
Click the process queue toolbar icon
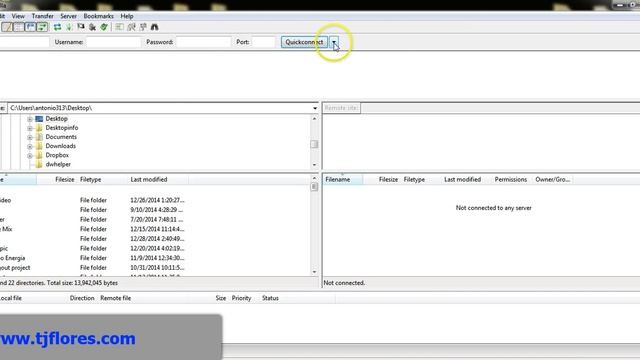[69, 27]
